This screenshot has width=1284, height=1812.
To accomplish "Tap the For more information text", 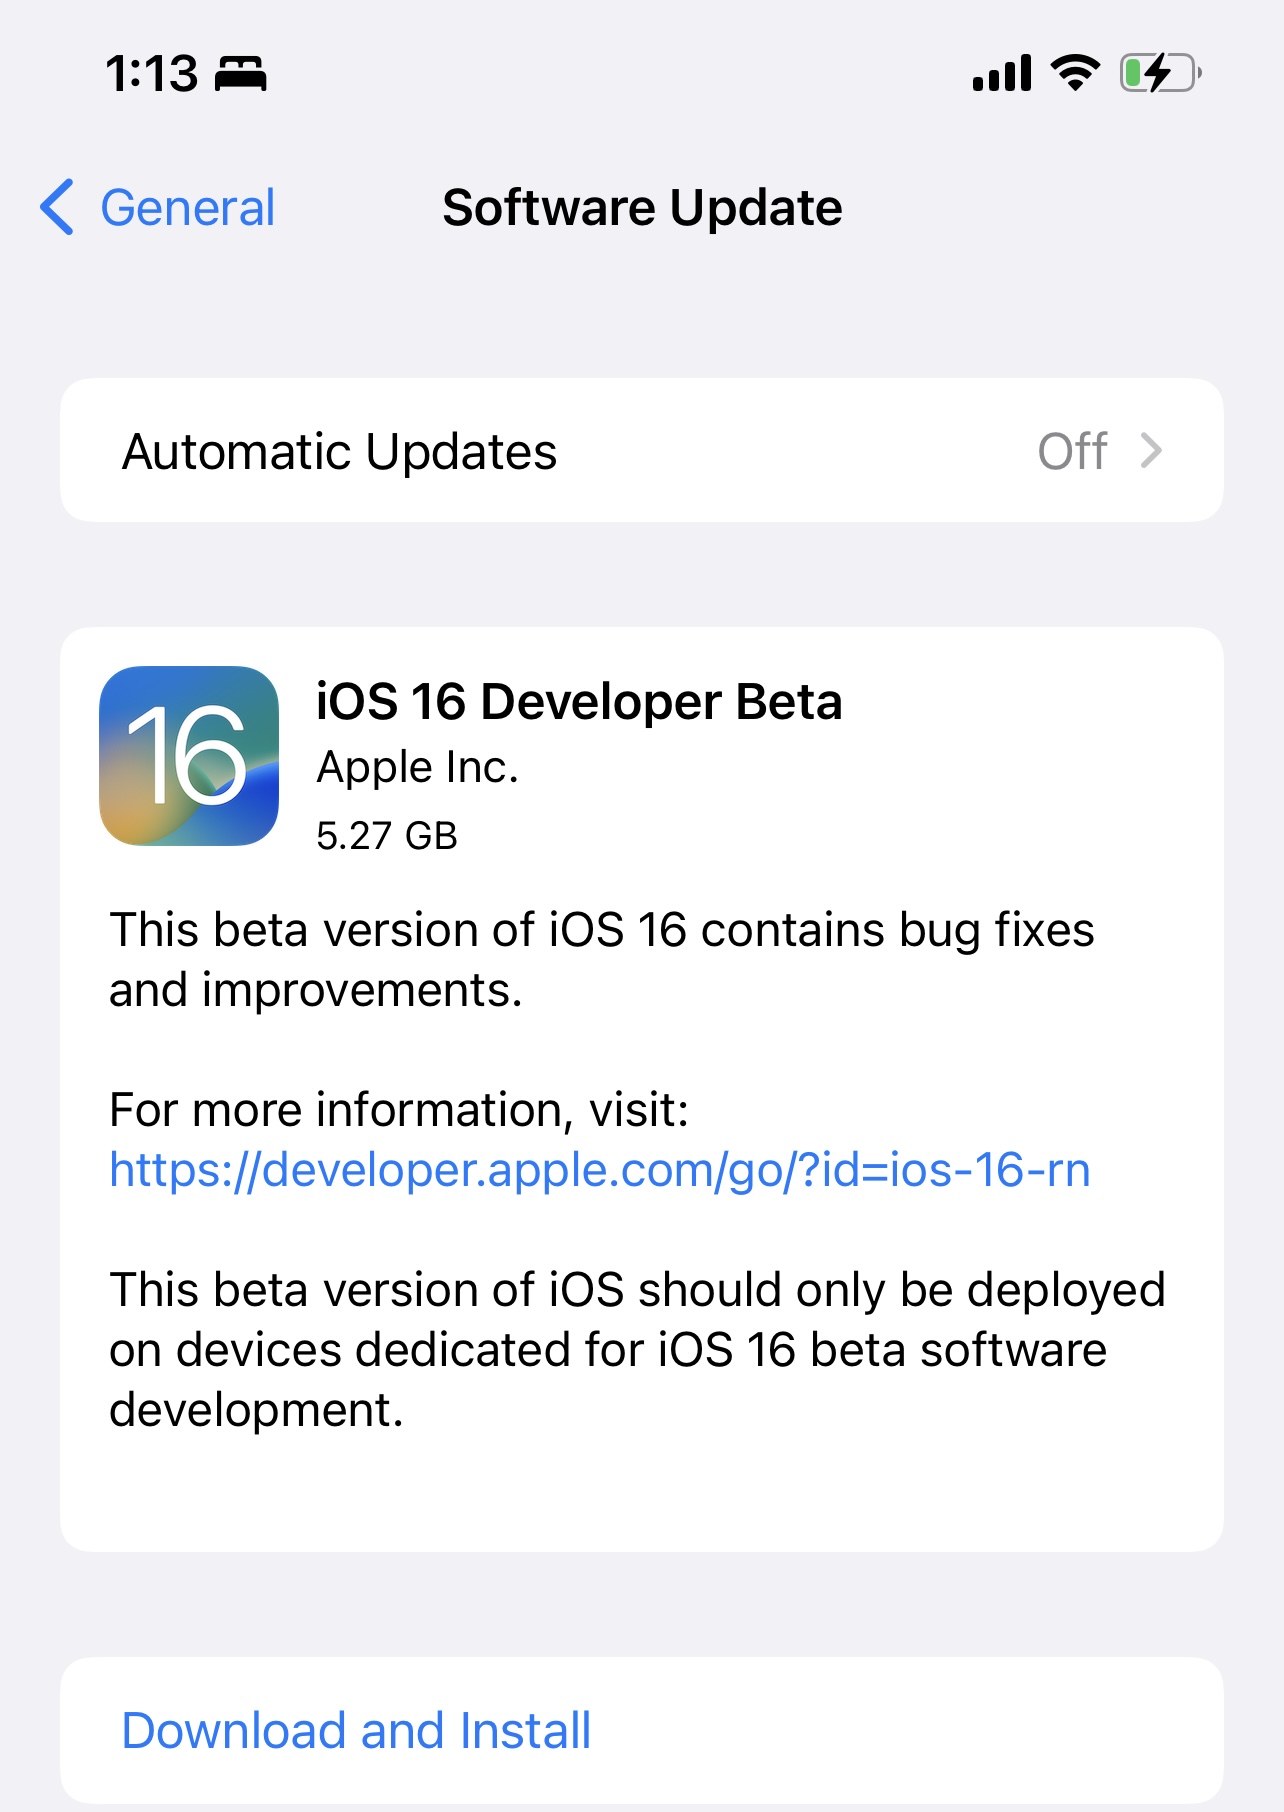I will tap(399, 1110).
